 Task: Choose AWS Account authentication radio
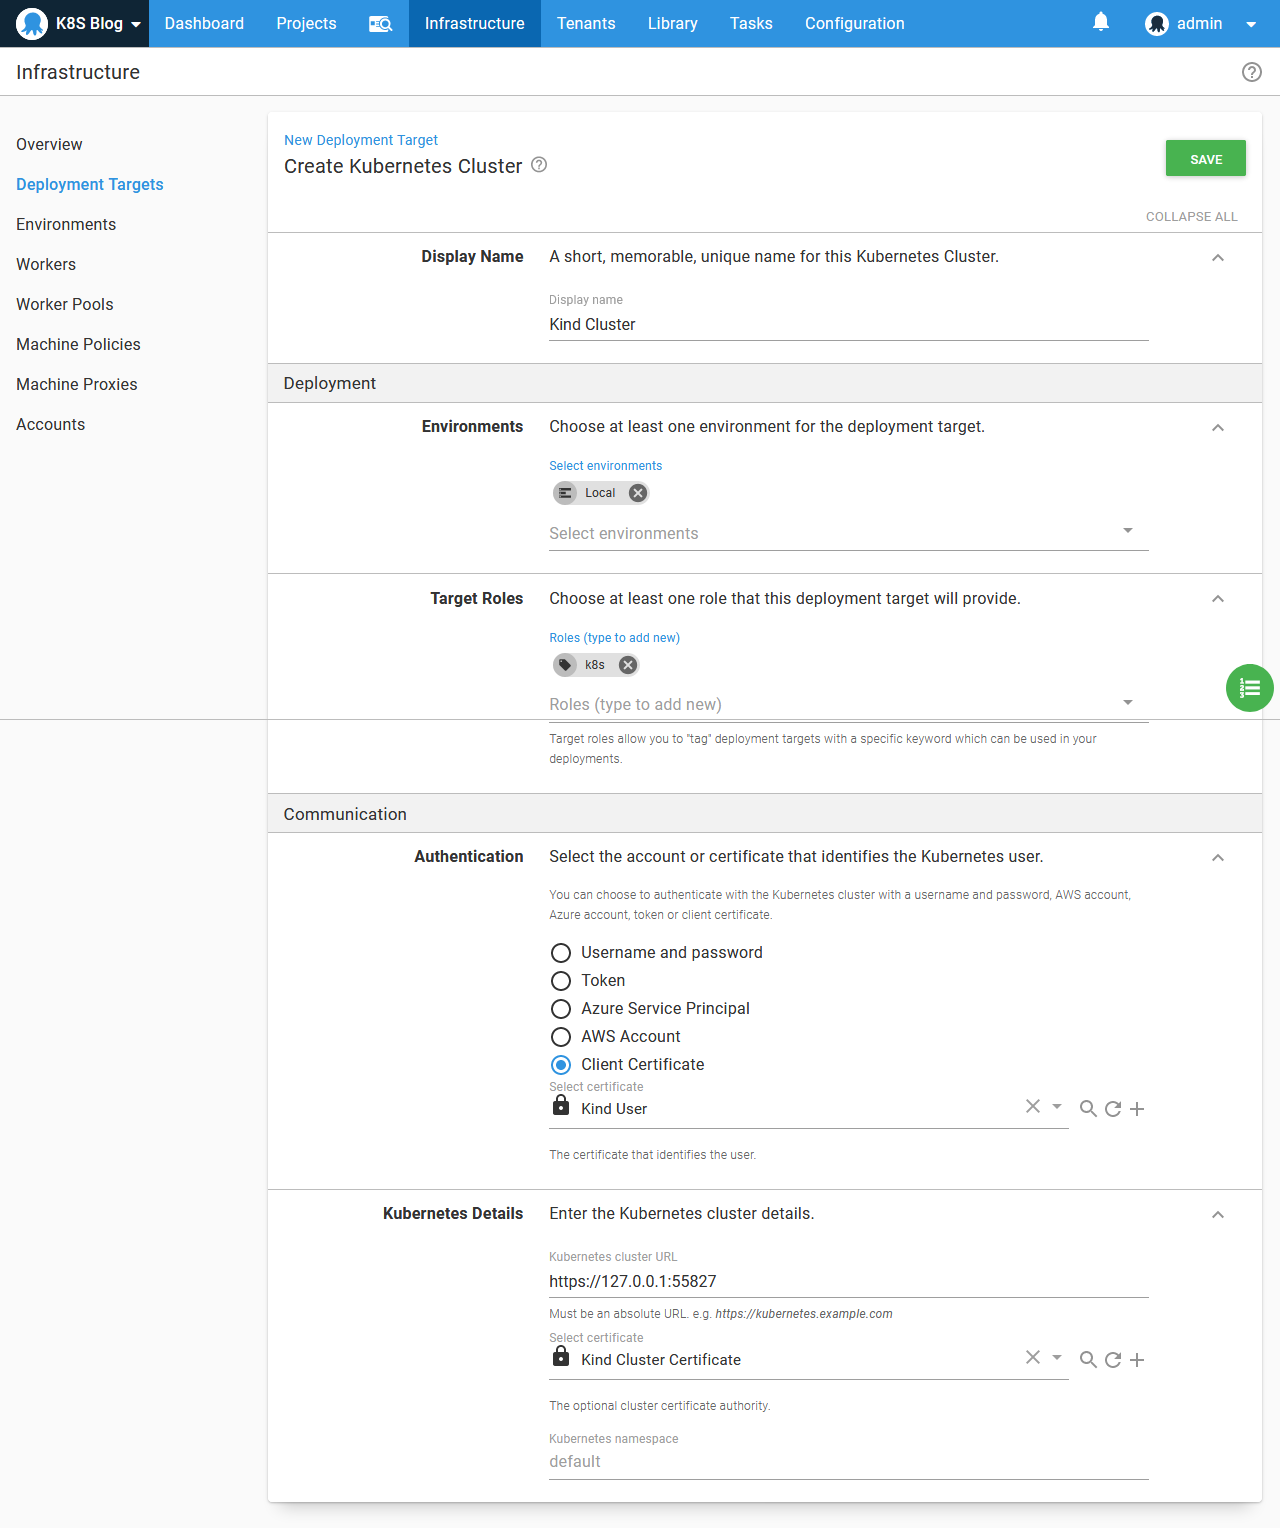[561, 1037]
